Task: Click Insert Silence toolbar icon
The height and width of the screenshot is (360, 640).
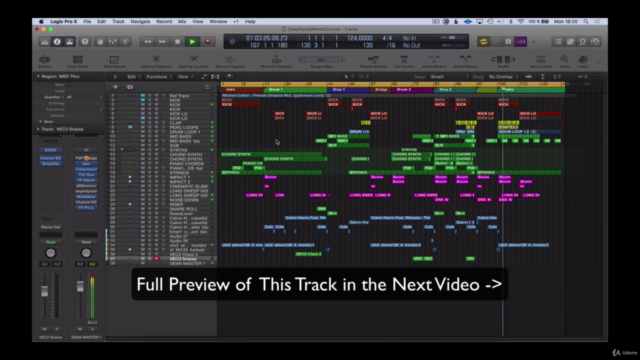Action: tap(465, 61)
